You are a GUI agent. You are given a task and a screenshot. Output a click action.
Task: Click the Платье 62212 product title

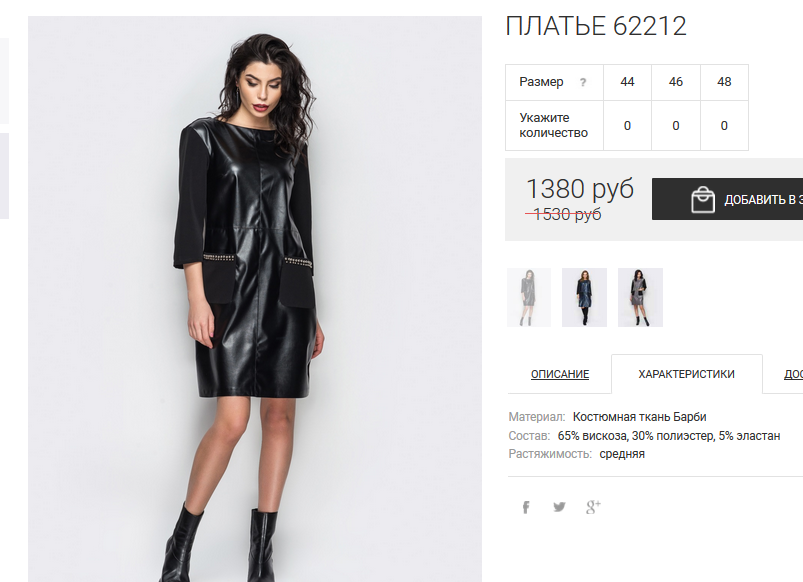(x=596, y=26)
